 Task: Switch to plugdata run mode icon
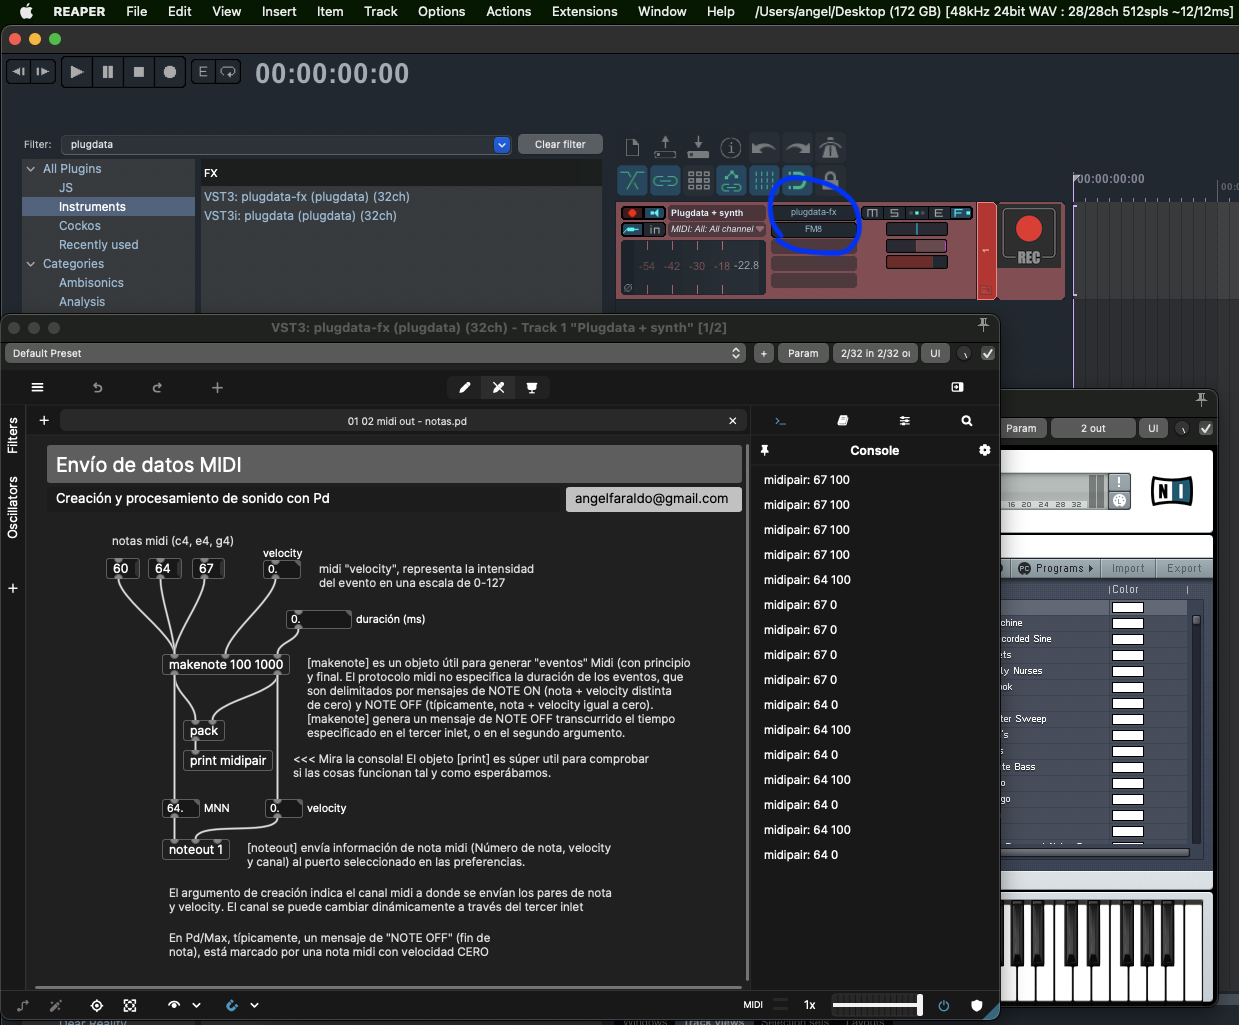pos(498,388)
